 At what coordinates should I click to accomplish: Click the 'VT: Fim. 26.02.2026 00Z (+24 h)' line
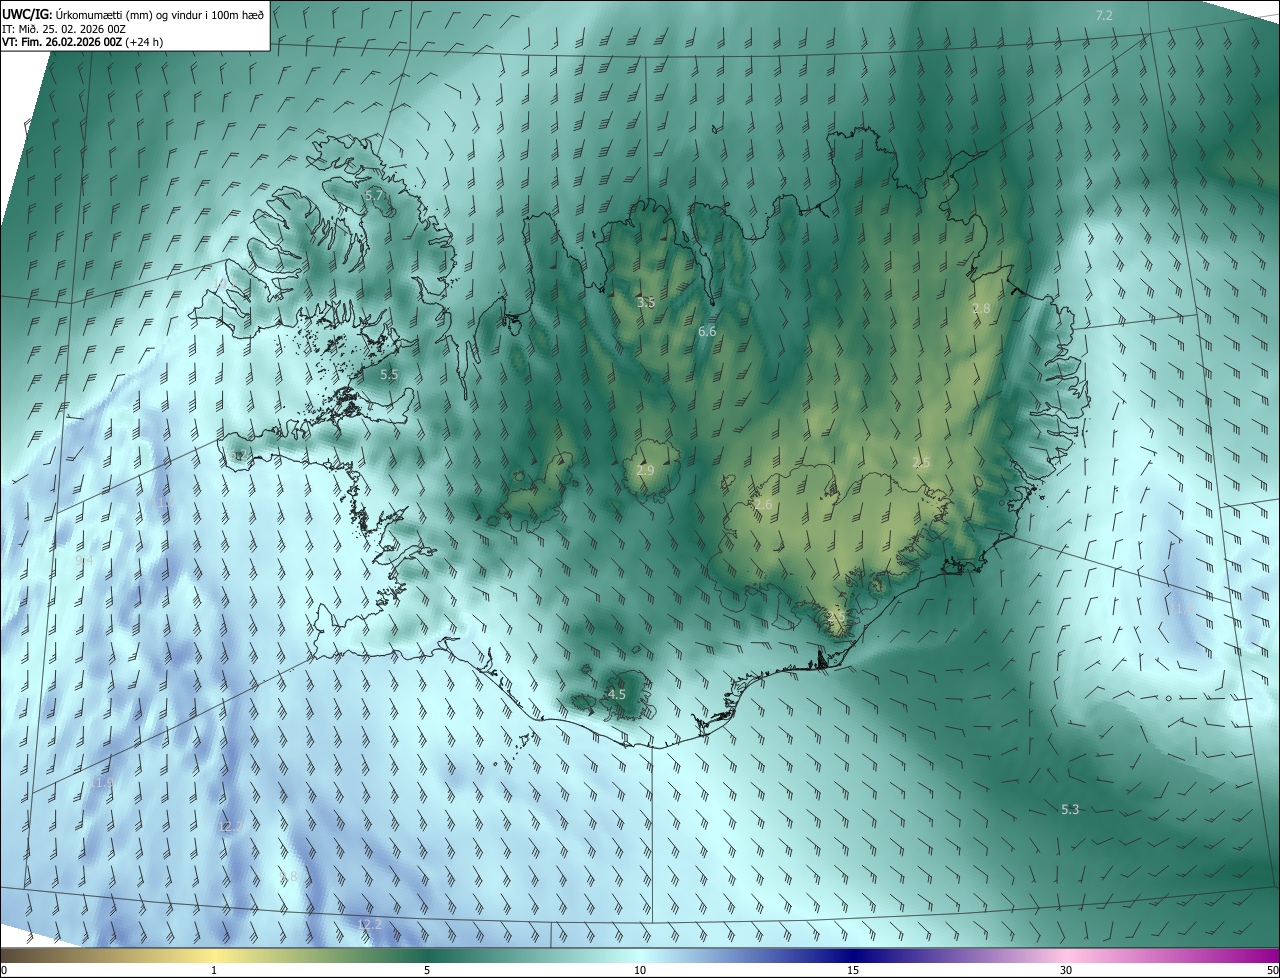coord(82,42)
